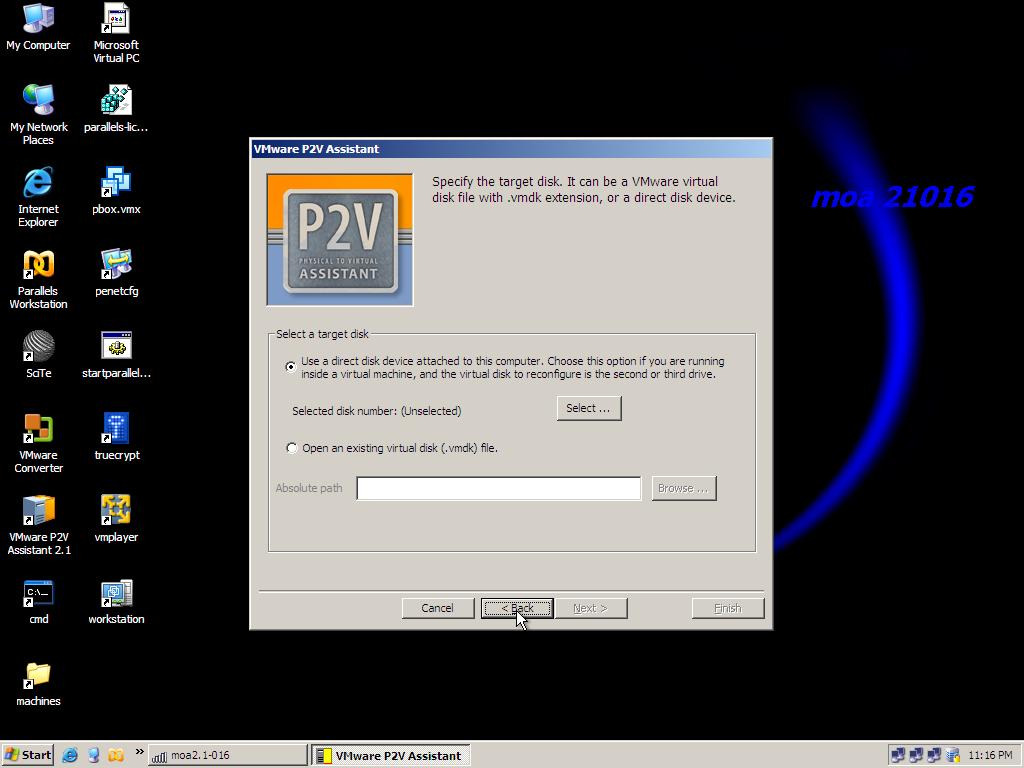Image resolution: width=1024 pixels, height=768 pixels.
Task: Switch to moa2.1-016 taskbar item
Action: 227,755
